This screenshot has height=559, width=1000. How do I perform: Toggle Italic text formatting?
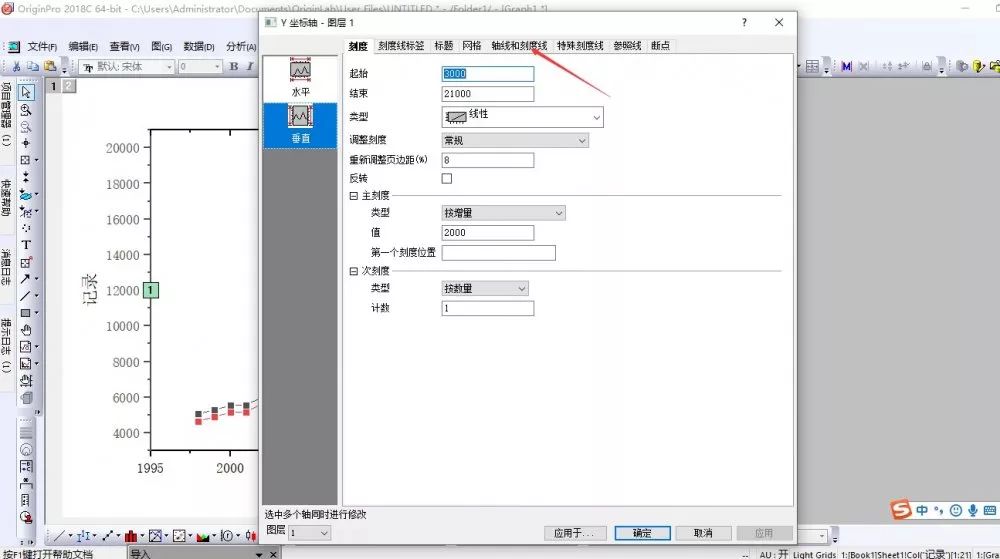(x=249, y=66)
